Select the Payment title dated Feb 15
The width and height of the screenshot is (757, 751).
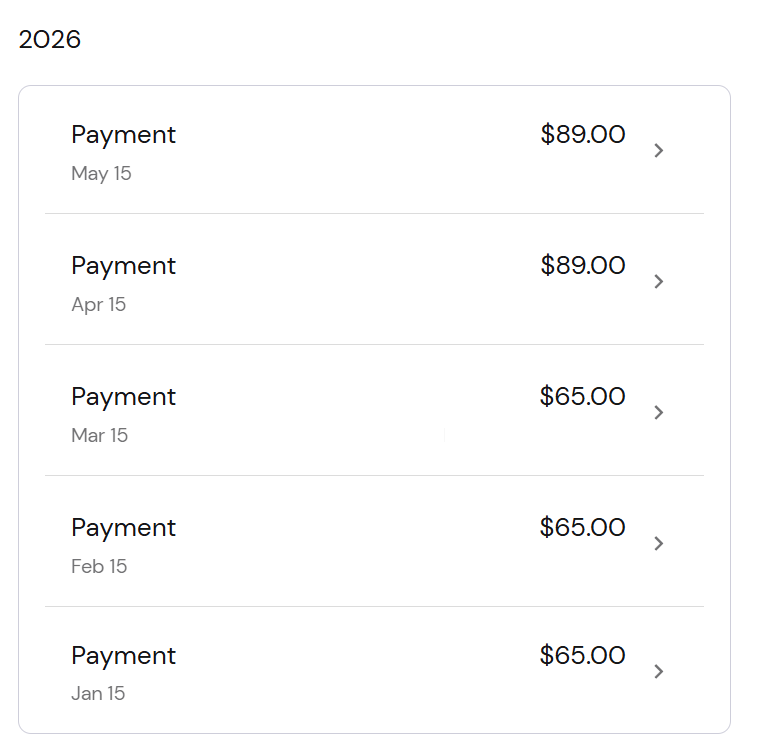click(124, 528)
